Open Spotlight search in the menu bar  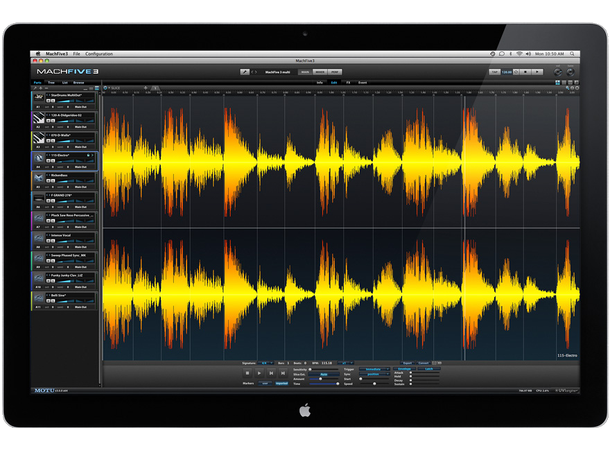(x=572, y=54)
